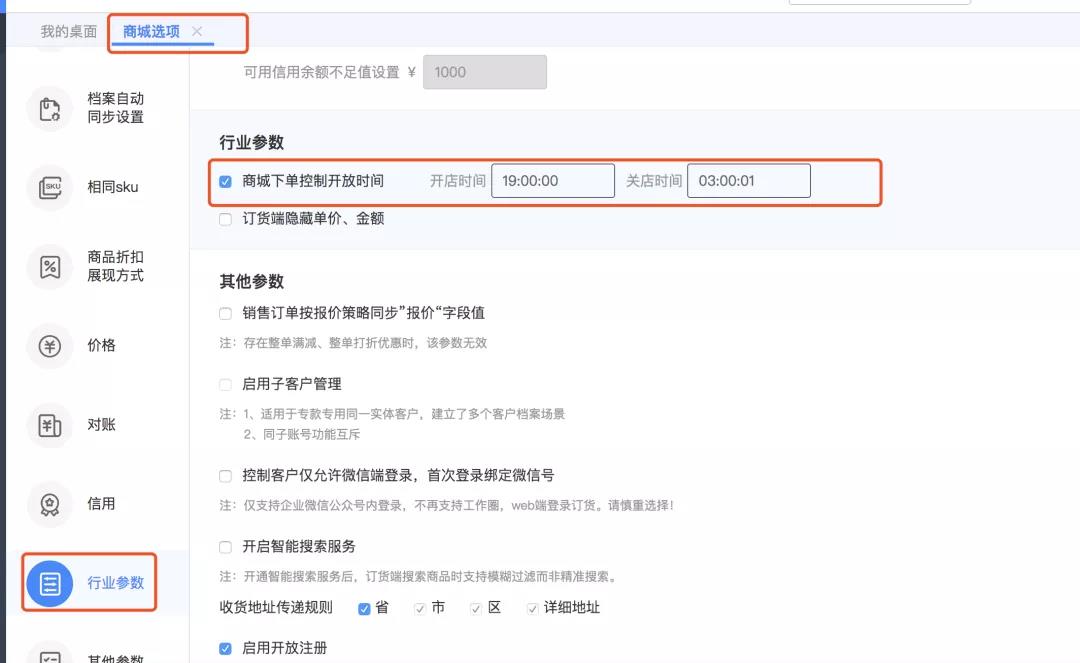This screenshot has height=663, width=1080.
Task: Select the 商城选项 tab
Action: click(x=152, y=31)
